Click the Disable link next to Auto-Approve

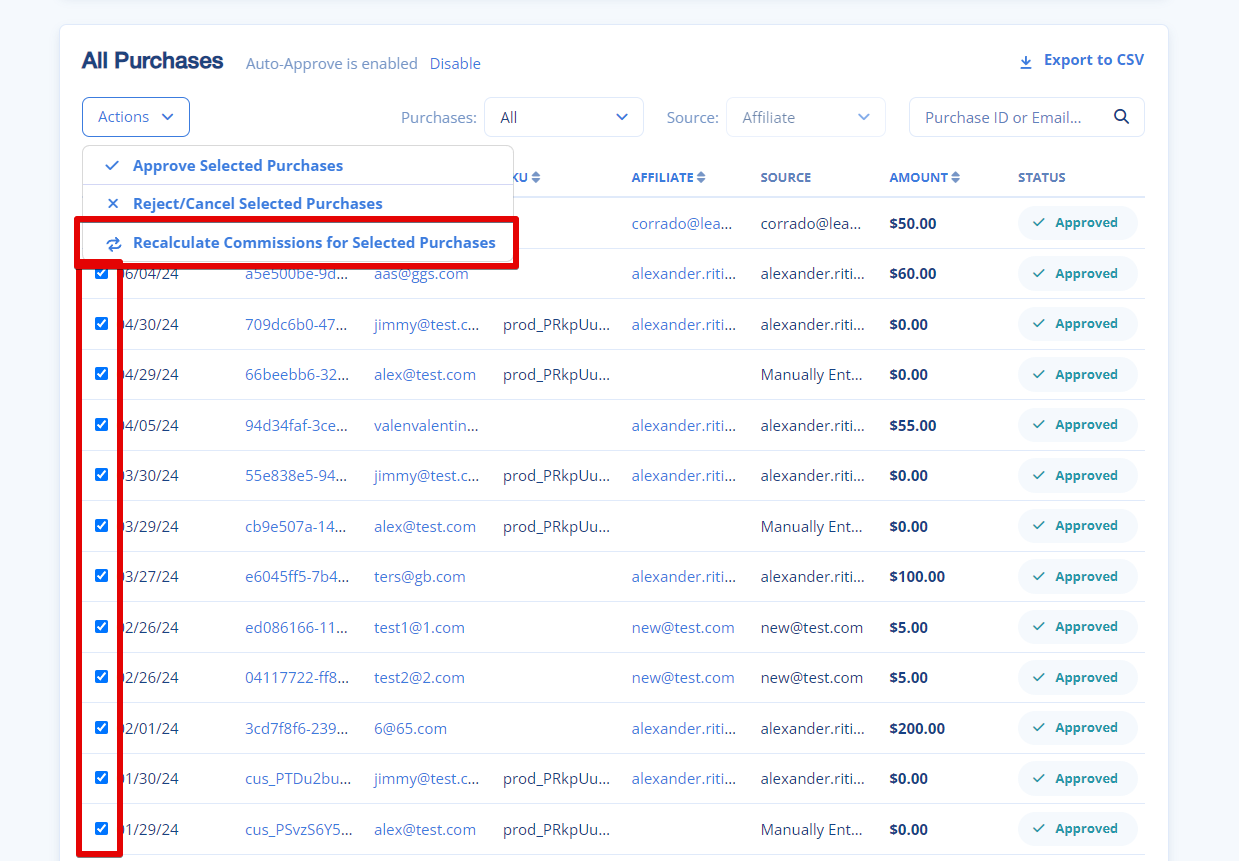click(455, 63)
